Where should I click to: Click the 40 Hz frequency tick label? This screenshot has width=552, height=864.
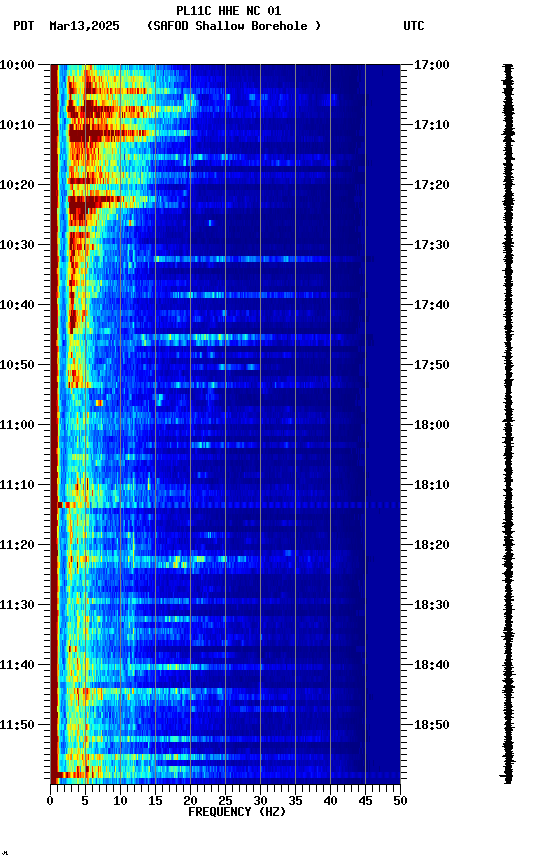tap(330, 801)
